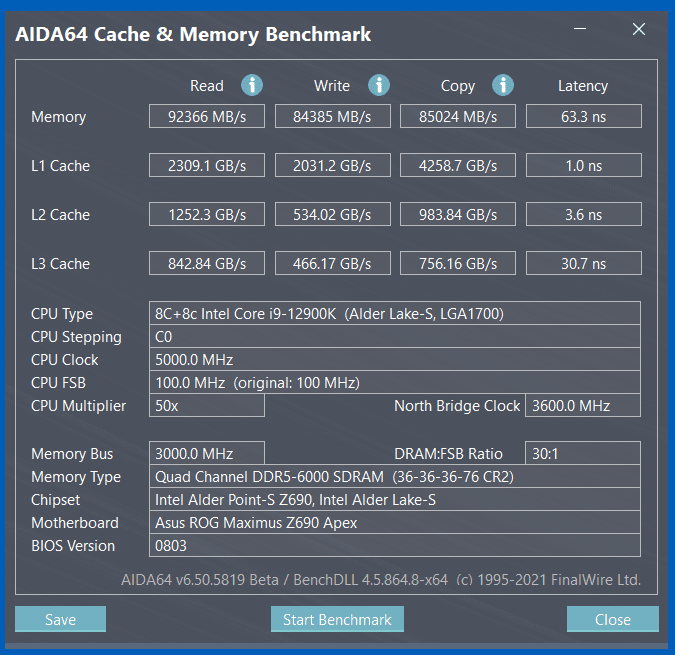The width and height of the screenshot is (675, 655).
Task: Click the L2 Cache Read 1252.3 GB/s value
Action: [207, 214]
